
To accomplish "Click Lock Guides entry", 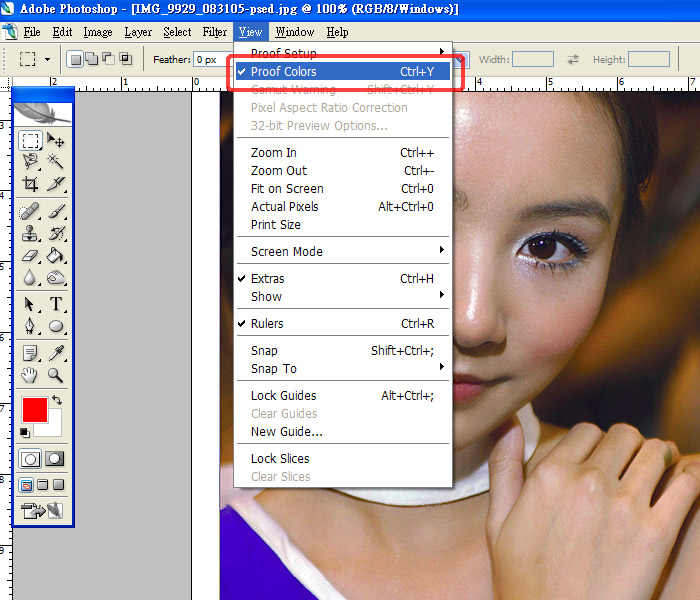I will (x=283, y=396).
